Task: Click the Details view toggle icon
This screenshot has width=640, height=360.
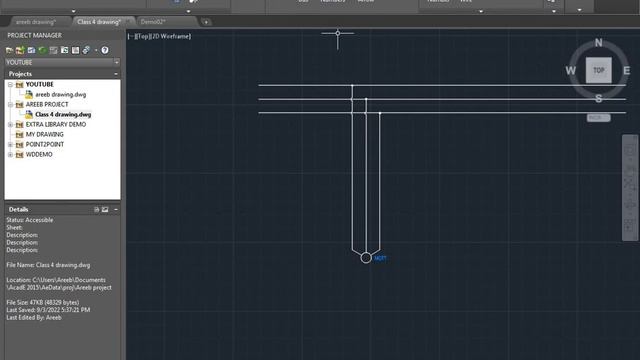Action: pyautogui.click(x=96, y=209)
